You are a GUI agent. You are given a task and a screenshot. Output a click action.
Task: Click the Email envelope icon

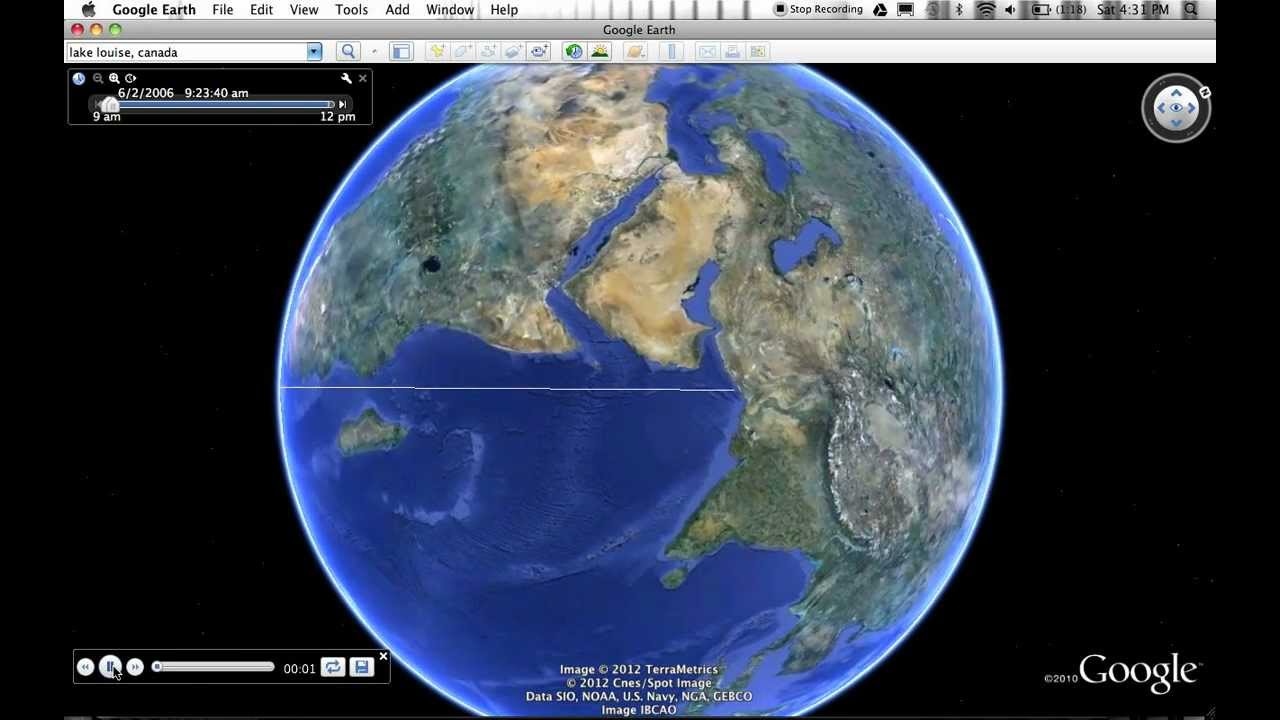tap(707, 51)
